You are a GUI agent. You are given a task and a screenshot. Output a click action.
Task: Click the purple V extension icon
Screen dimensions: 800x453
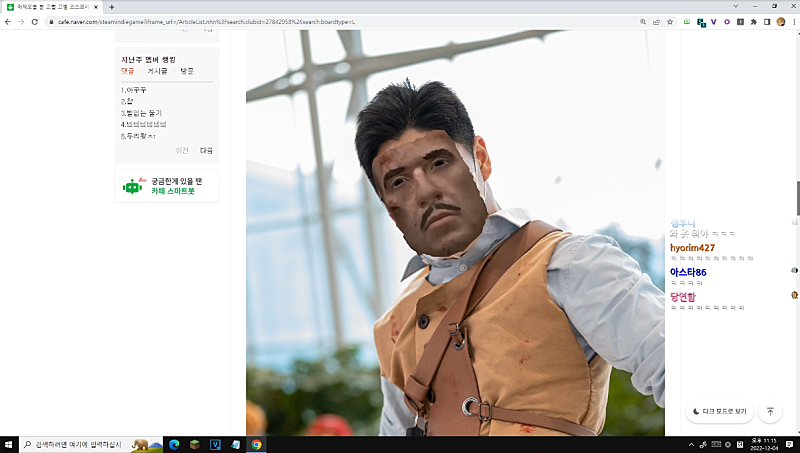[714, 21]
